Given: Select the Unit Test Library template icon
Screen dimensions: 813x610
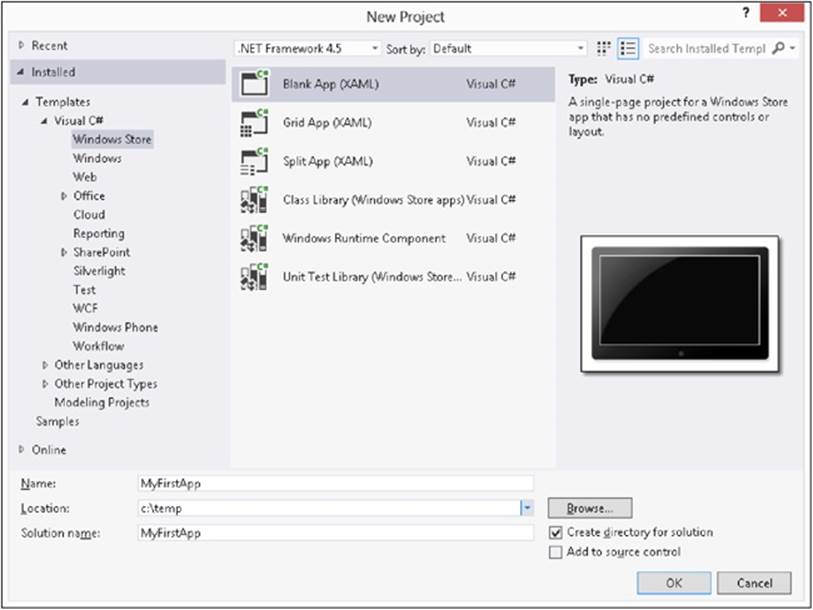Looking at the screenshot, I should pyautogui.click(x=255, y=277).
